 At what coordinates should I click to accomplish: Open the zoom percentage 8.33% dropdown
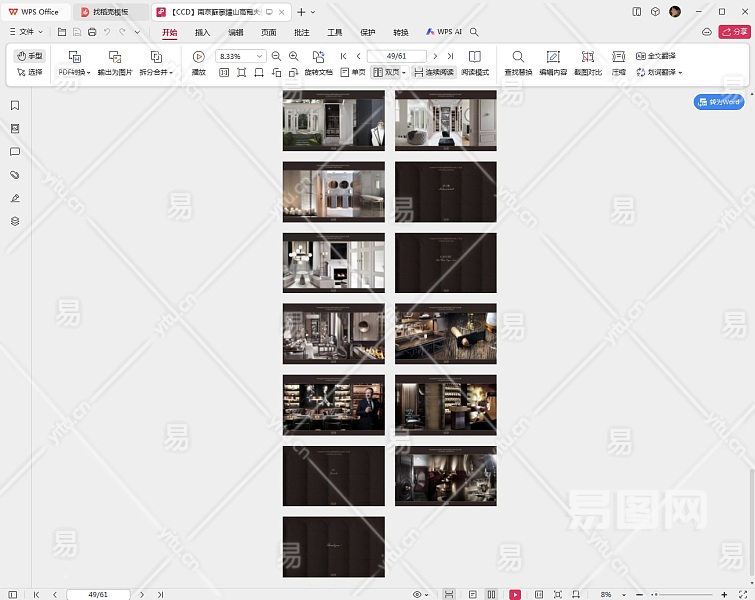click(x=260, y=57)
